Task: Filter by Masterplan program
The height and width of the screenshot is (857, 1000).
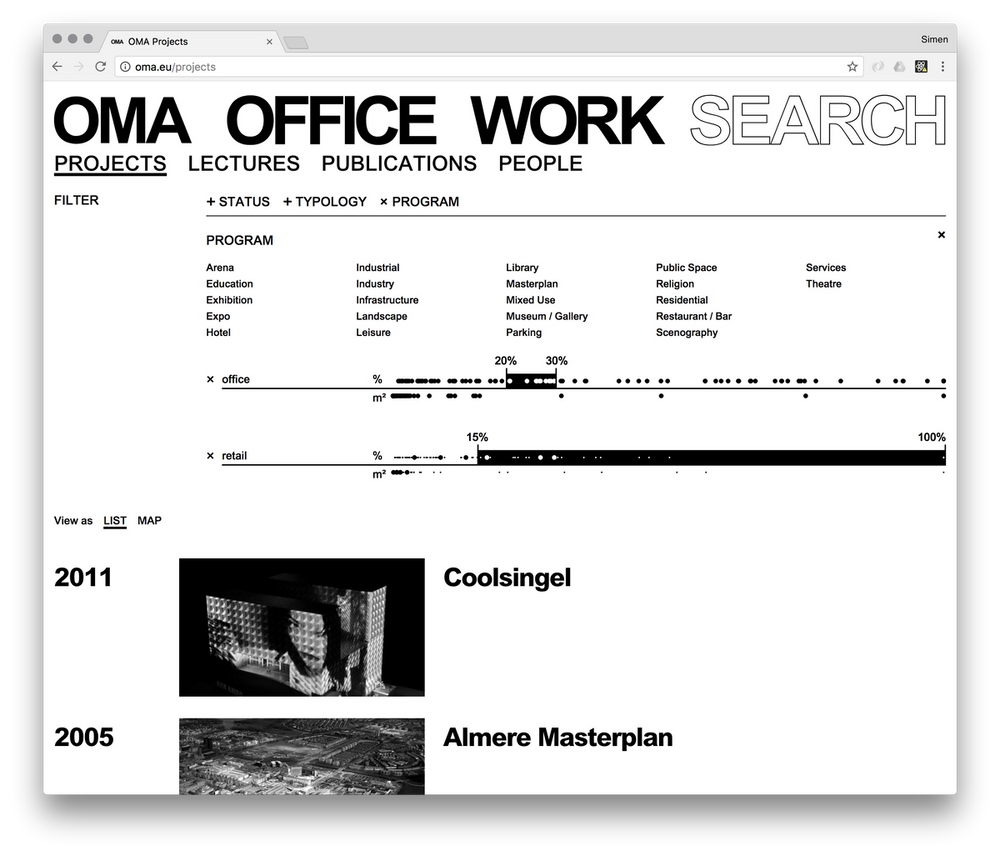Action: point(532,284)
